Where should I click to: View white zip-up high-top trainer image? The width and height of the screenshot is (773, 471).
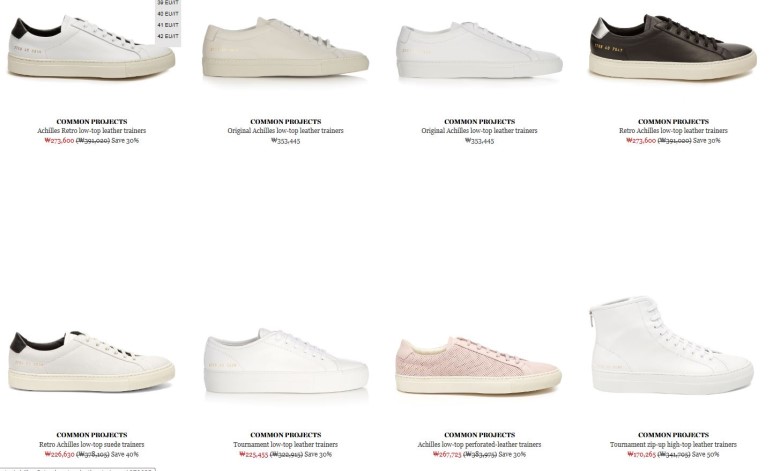[x=672, y=345]
